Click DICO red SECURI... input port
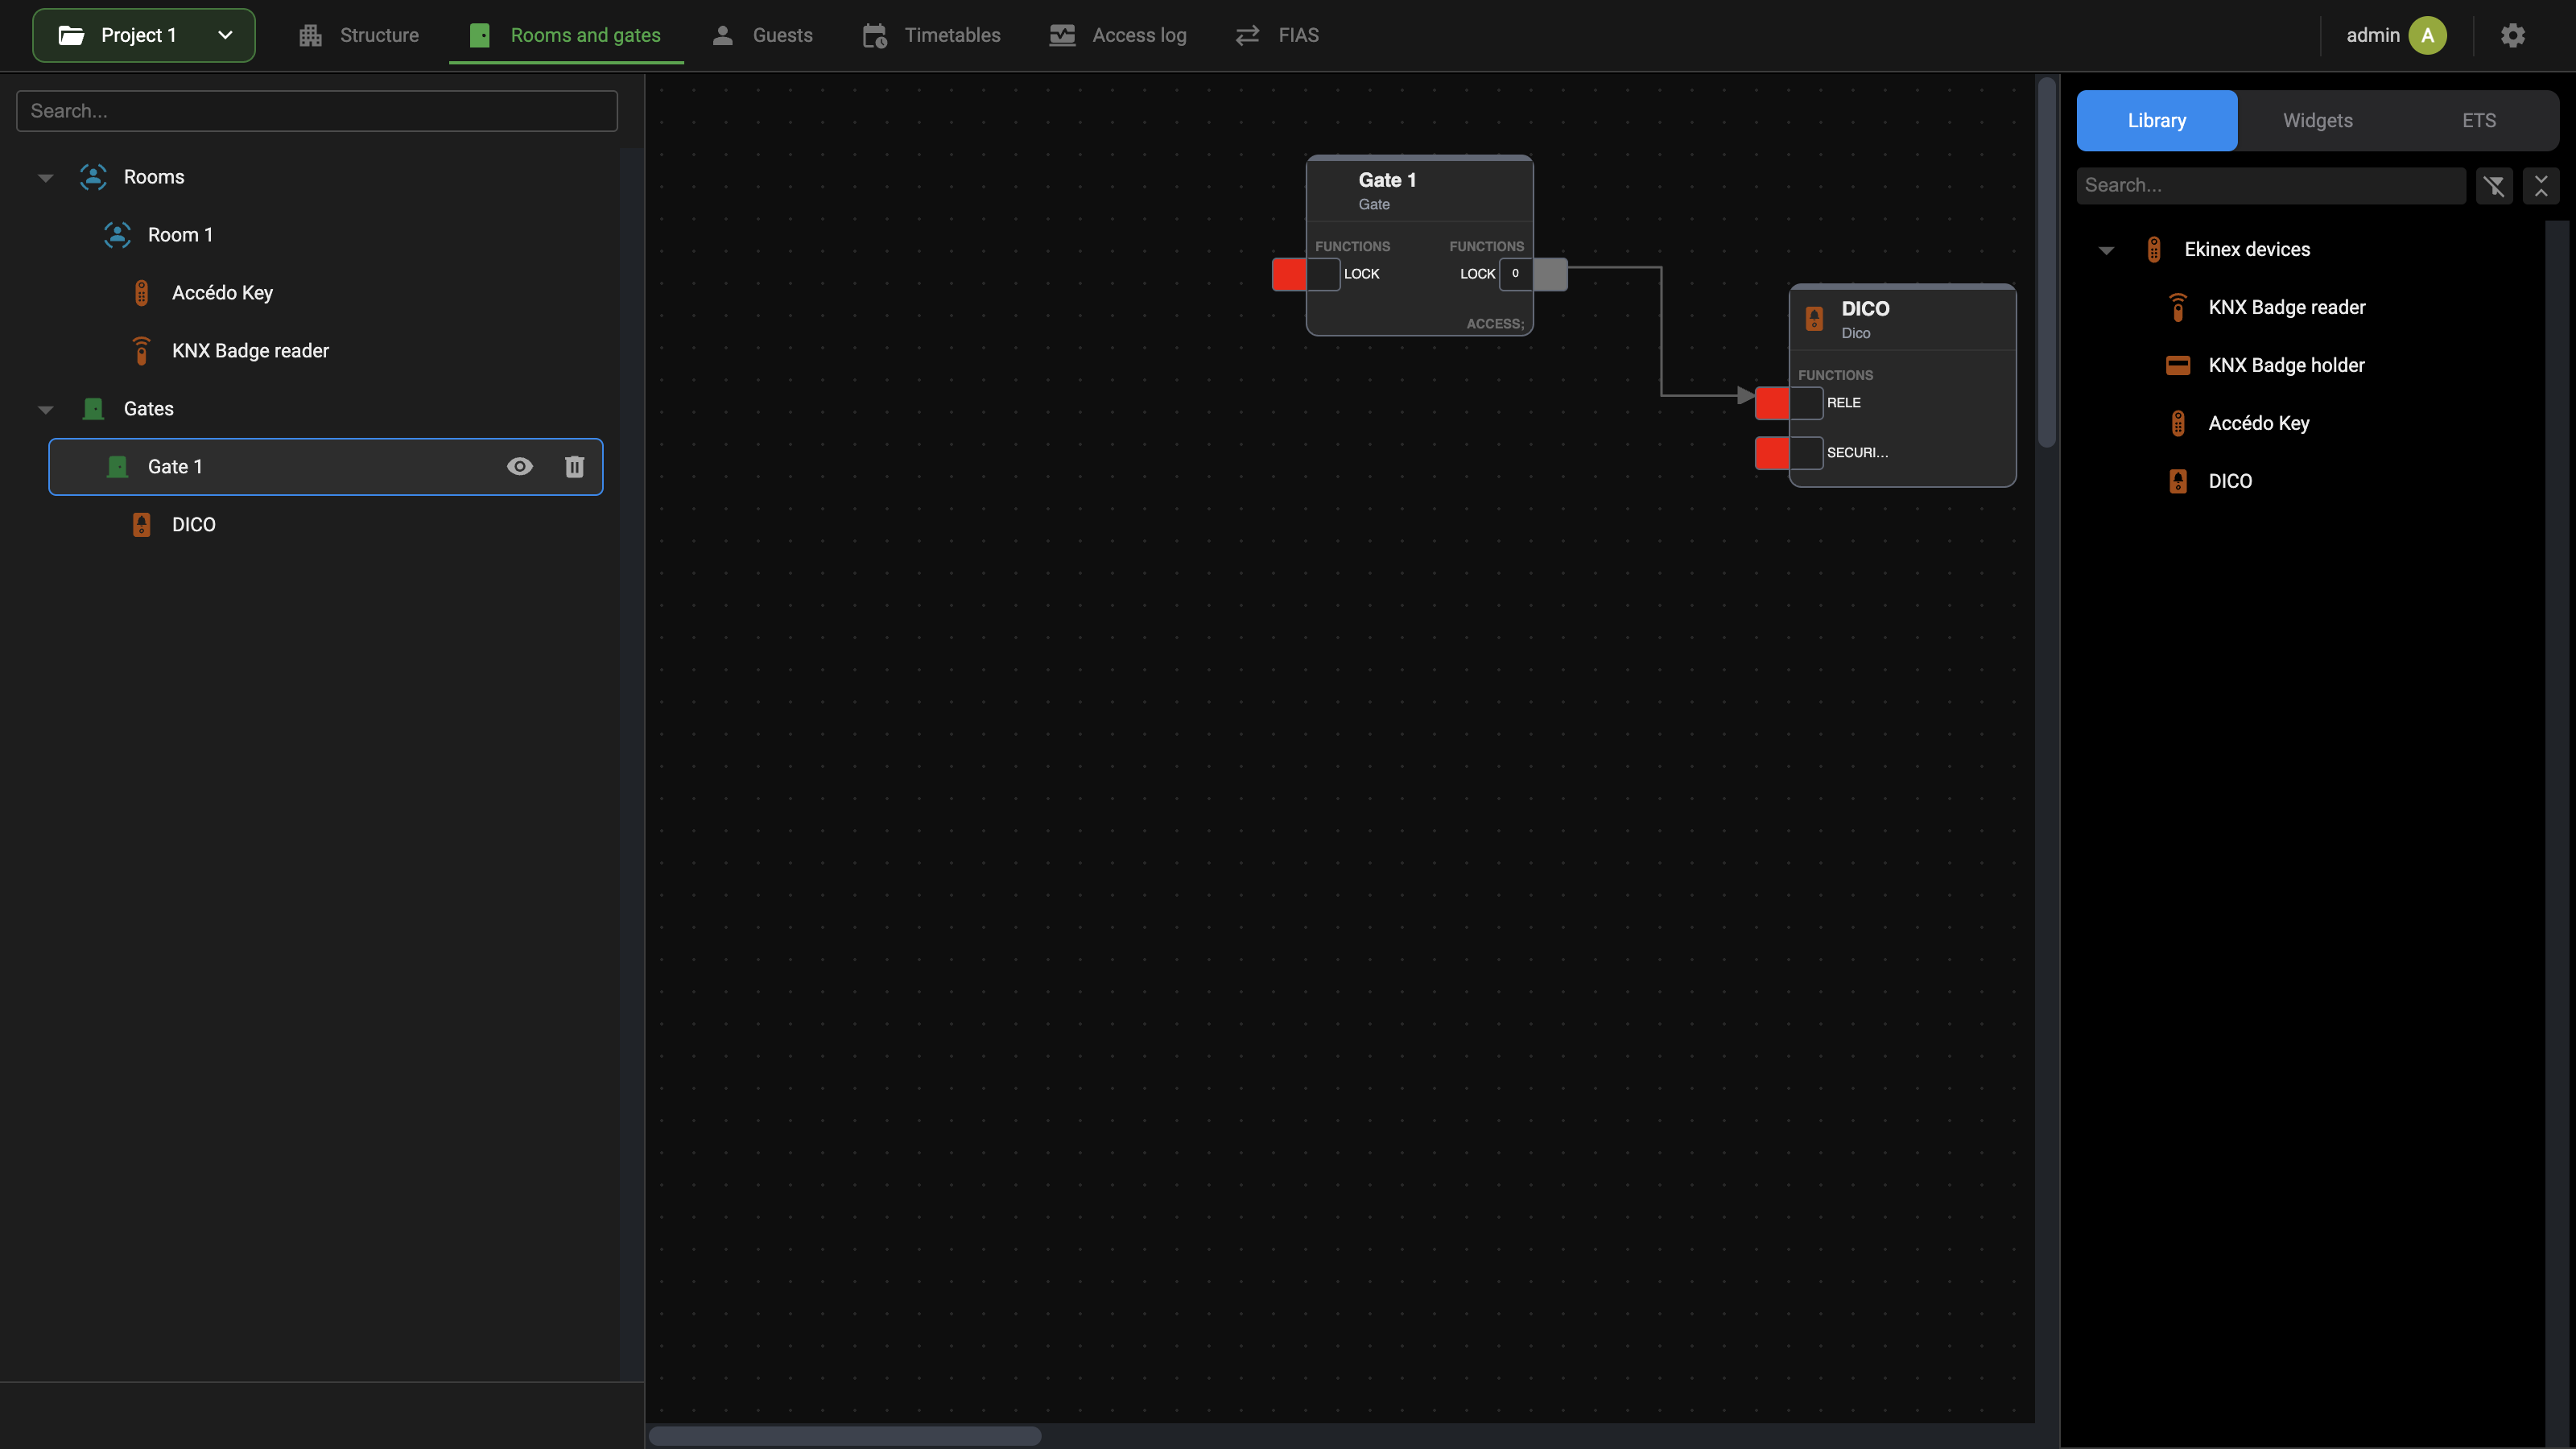The width and height of the screenshot is (2576, 1449). [1772, 453]
